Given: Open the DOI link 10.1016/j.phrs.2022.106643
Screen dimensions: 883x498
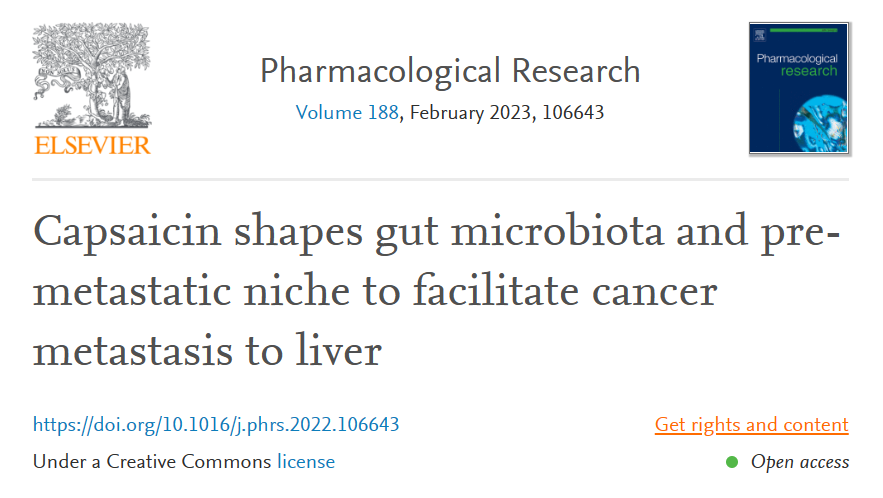Looking at the screenshot, I should click(x=216, y=424).
